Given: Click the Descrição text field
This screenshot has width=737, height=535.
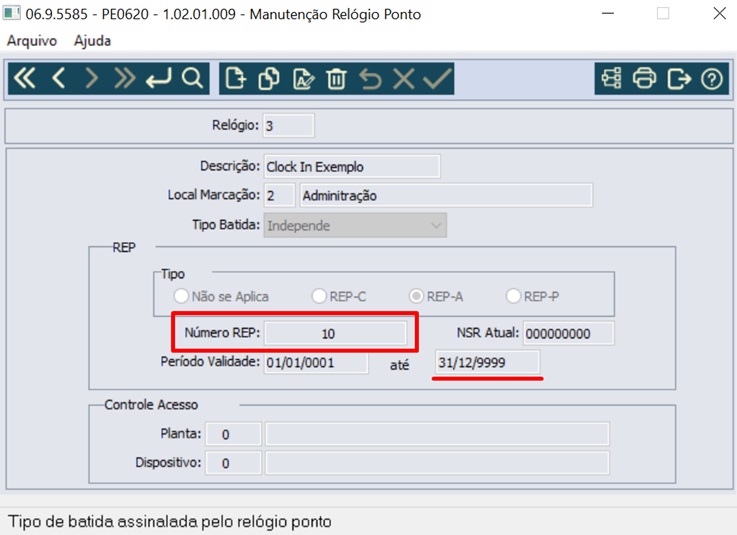Looking at the screenshot, I should click(x=352, y=166).
